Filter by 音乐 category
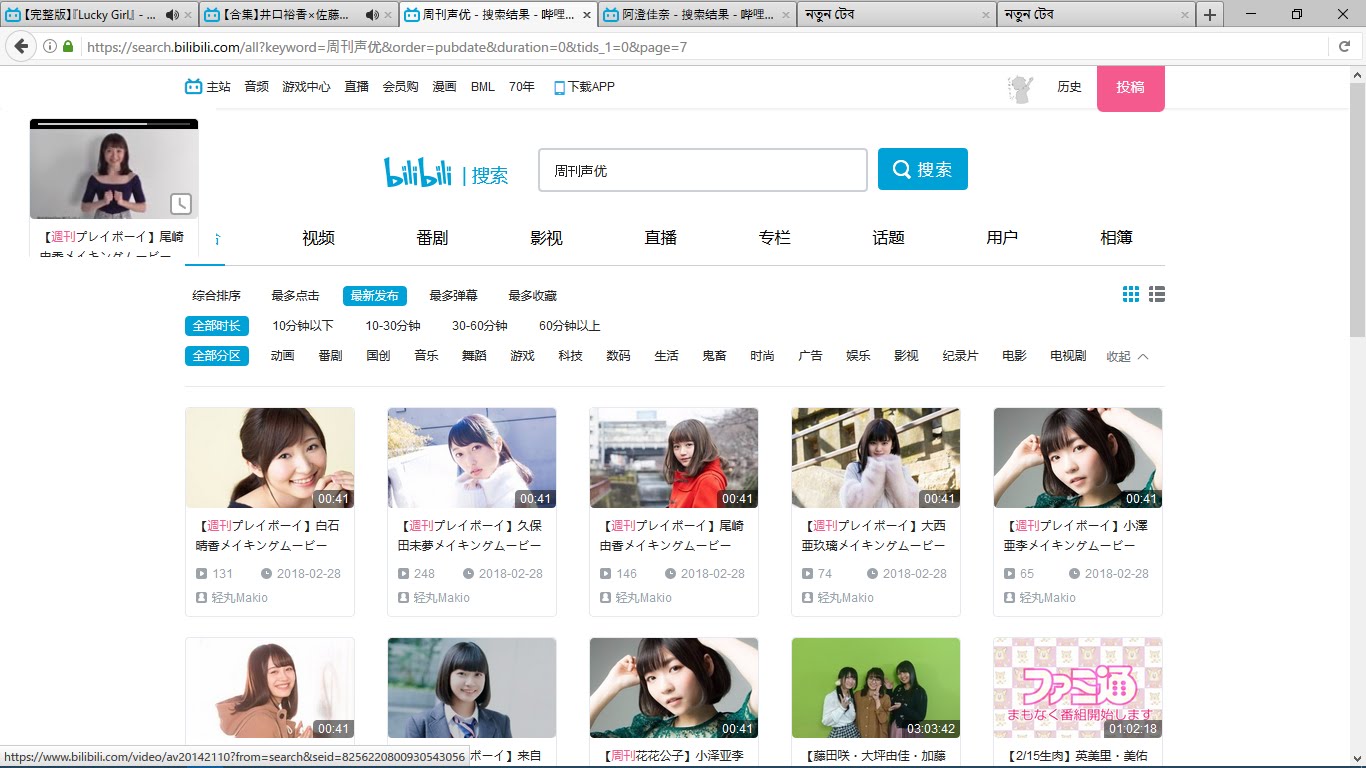1366x768 pixels. pyautogui.click(x=426, y=356)
